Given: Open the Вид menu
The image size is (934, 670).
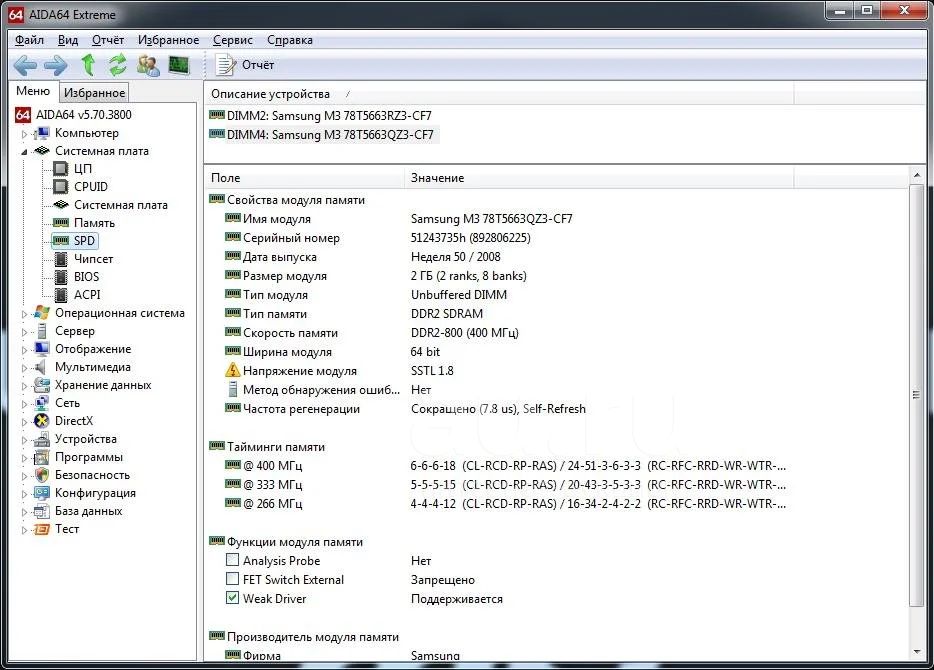Looking at the screenshot, I should pyautogui.click(x=68, y=40).
